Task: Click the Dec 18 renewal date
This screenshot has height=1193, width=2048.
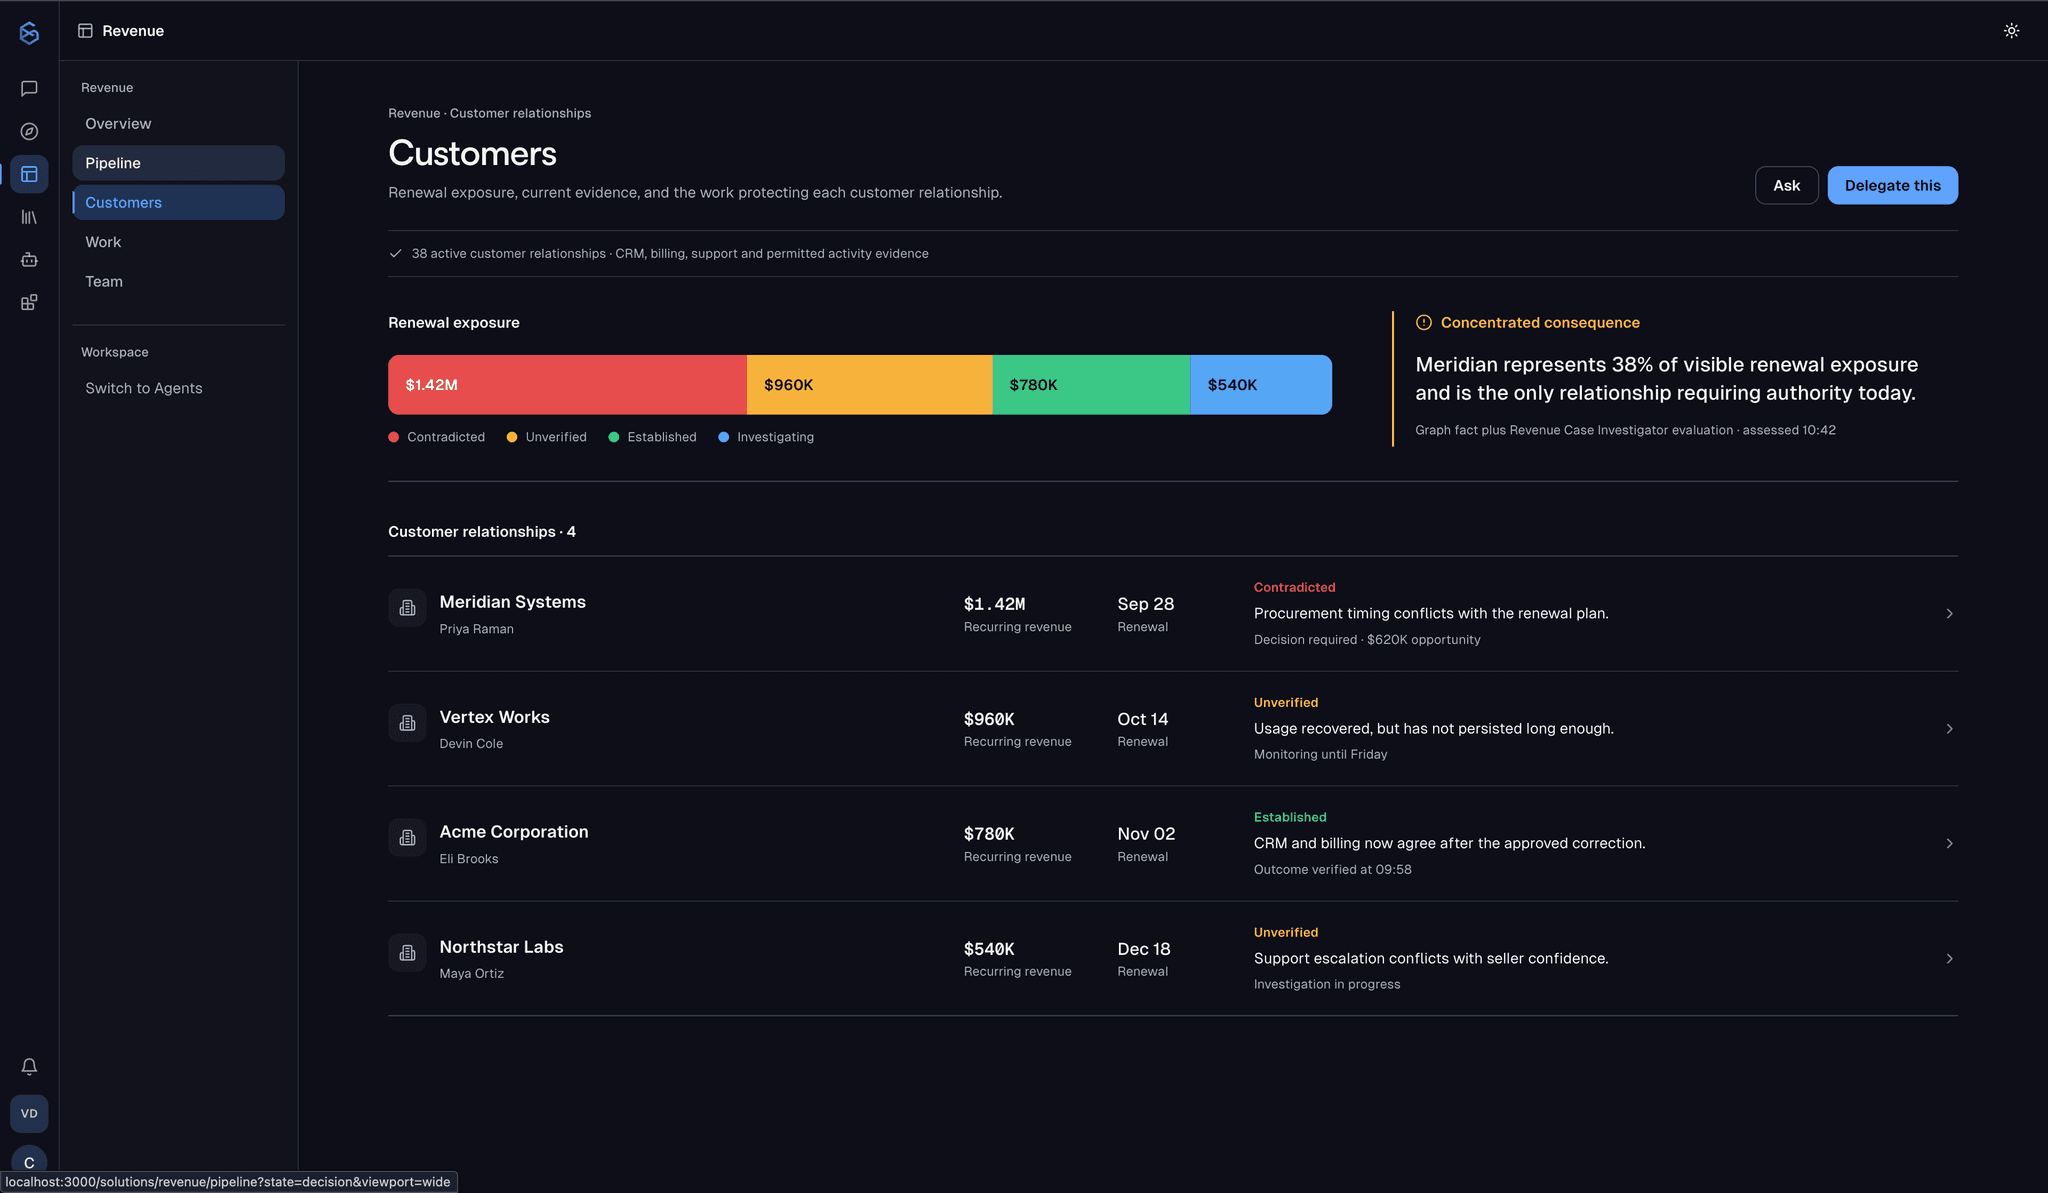Action: pyautogui.click(x=1143, y=949)
